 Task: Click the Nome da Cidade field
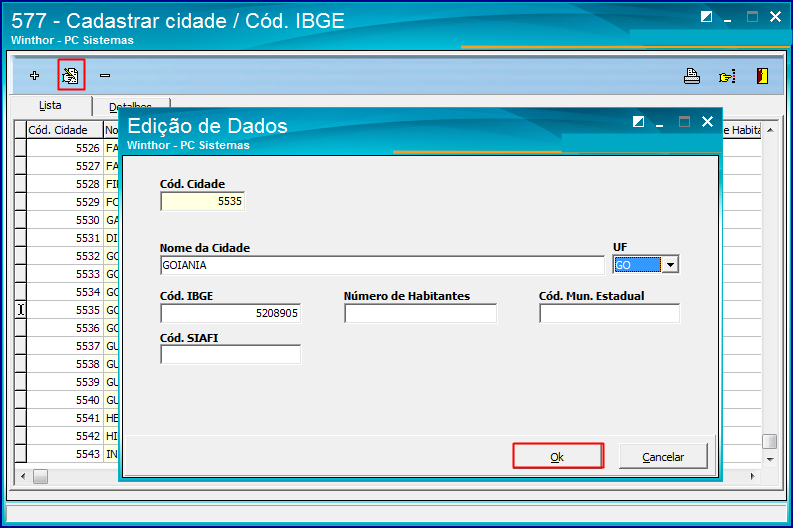click(382, 265)
